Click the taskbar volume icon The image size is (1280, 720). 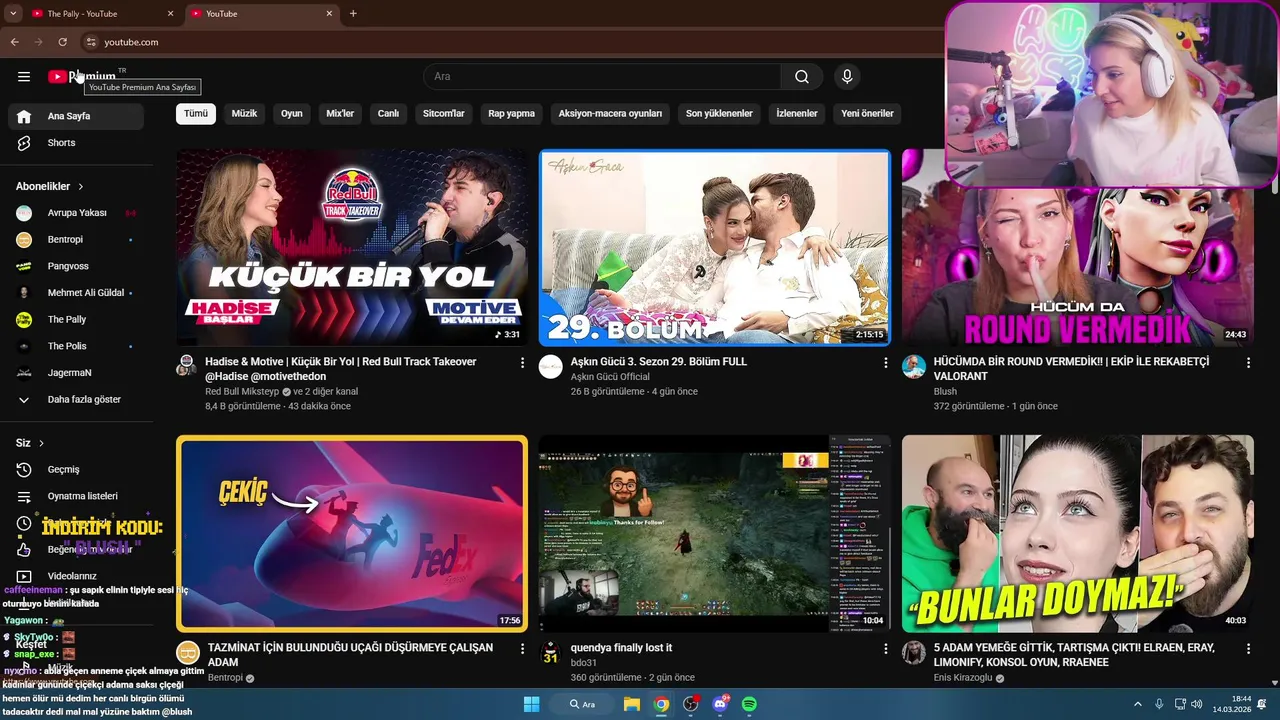click(x=1197, y=704)
